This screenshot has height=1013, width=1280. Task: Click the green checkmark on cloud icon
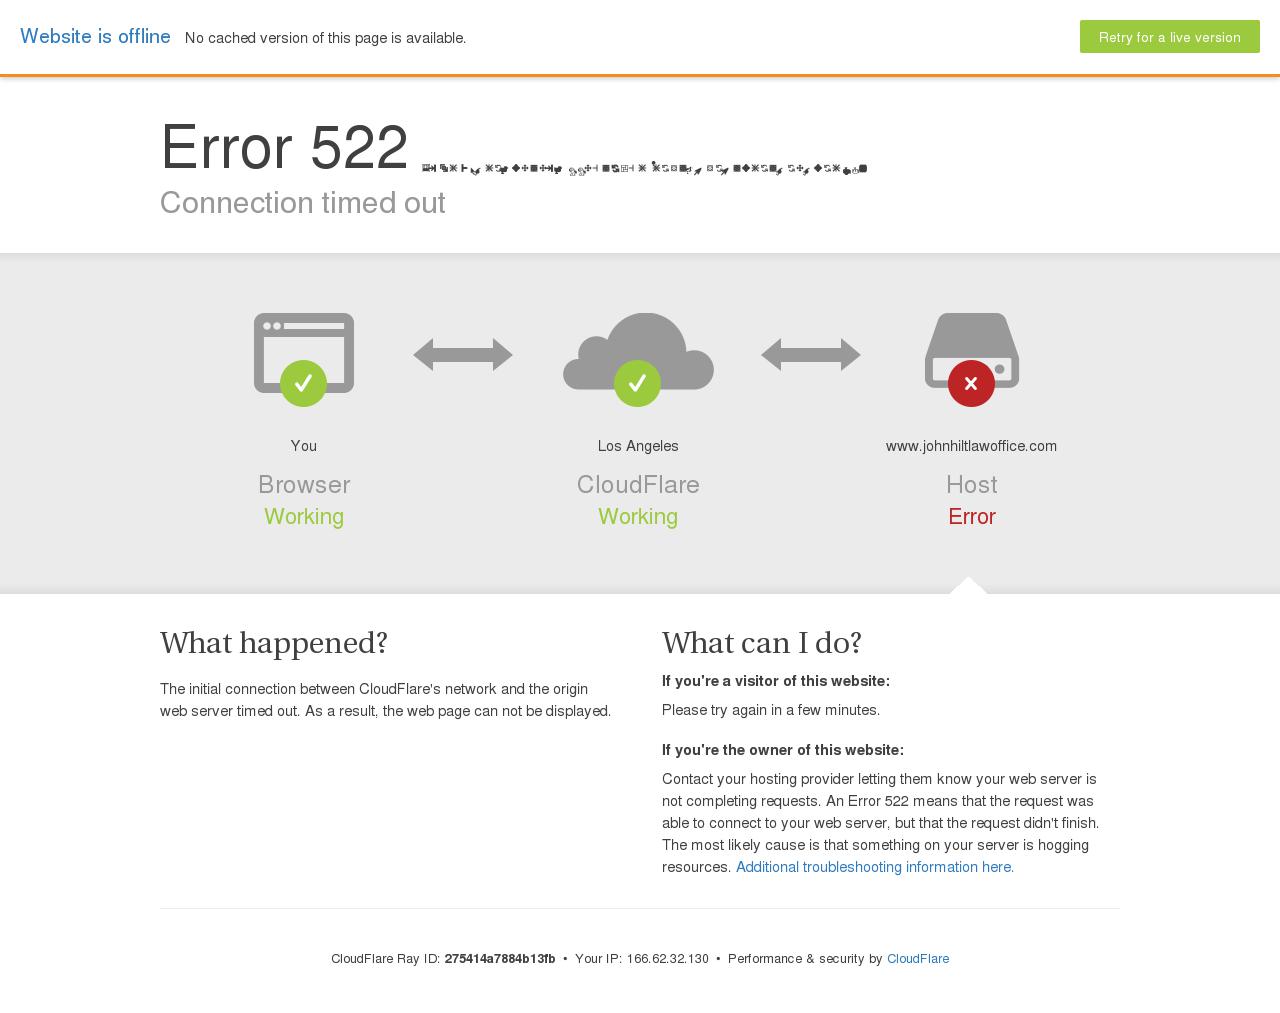637,383
